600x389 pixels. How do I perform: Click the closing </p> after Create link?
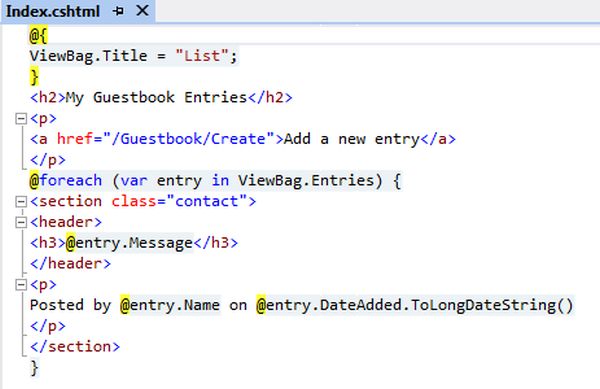point(48,160)
